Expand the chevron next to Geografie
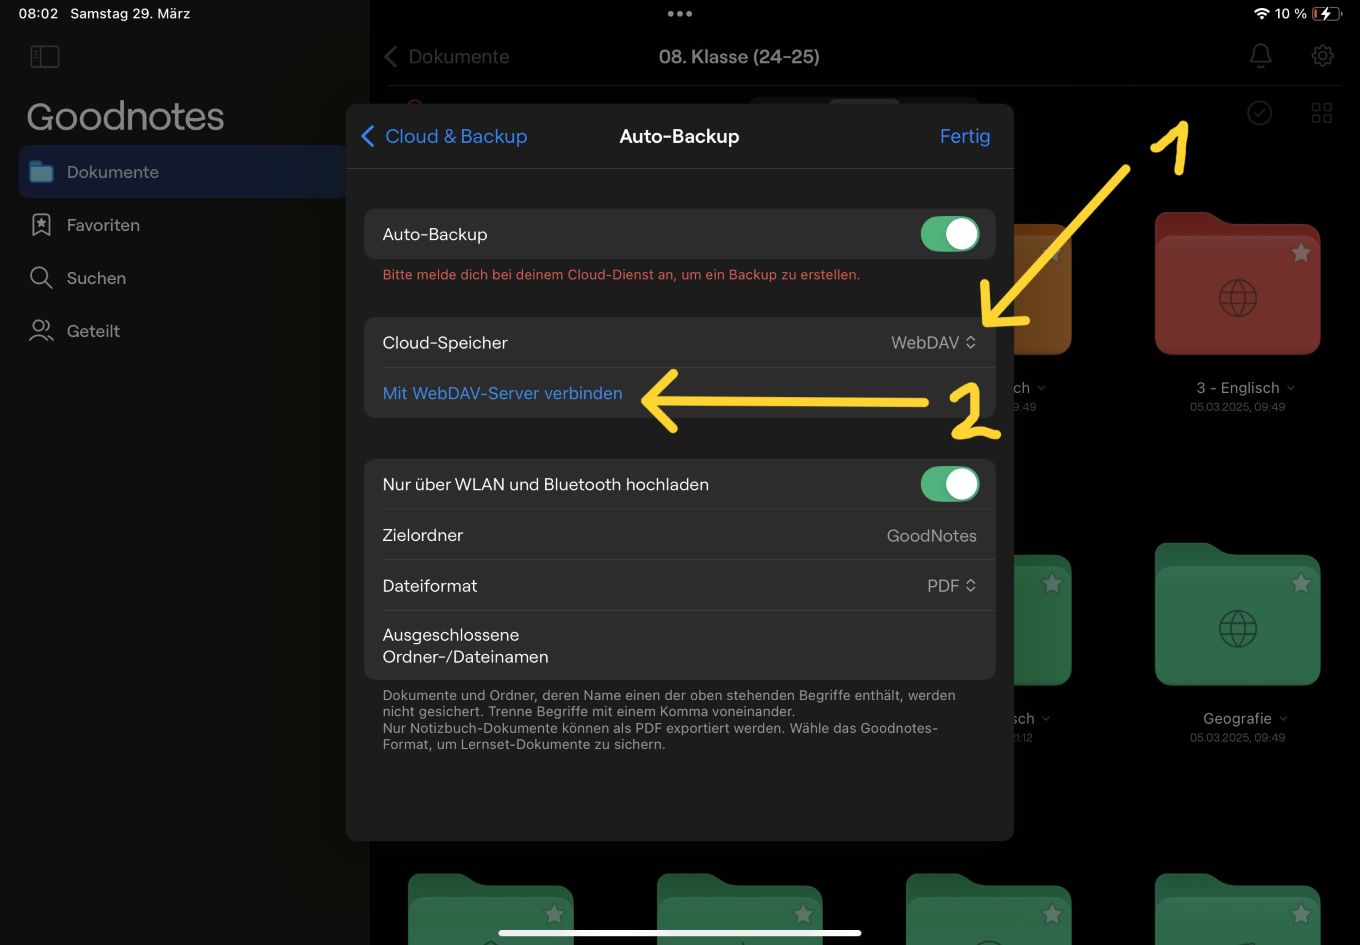 (1284, 719)
